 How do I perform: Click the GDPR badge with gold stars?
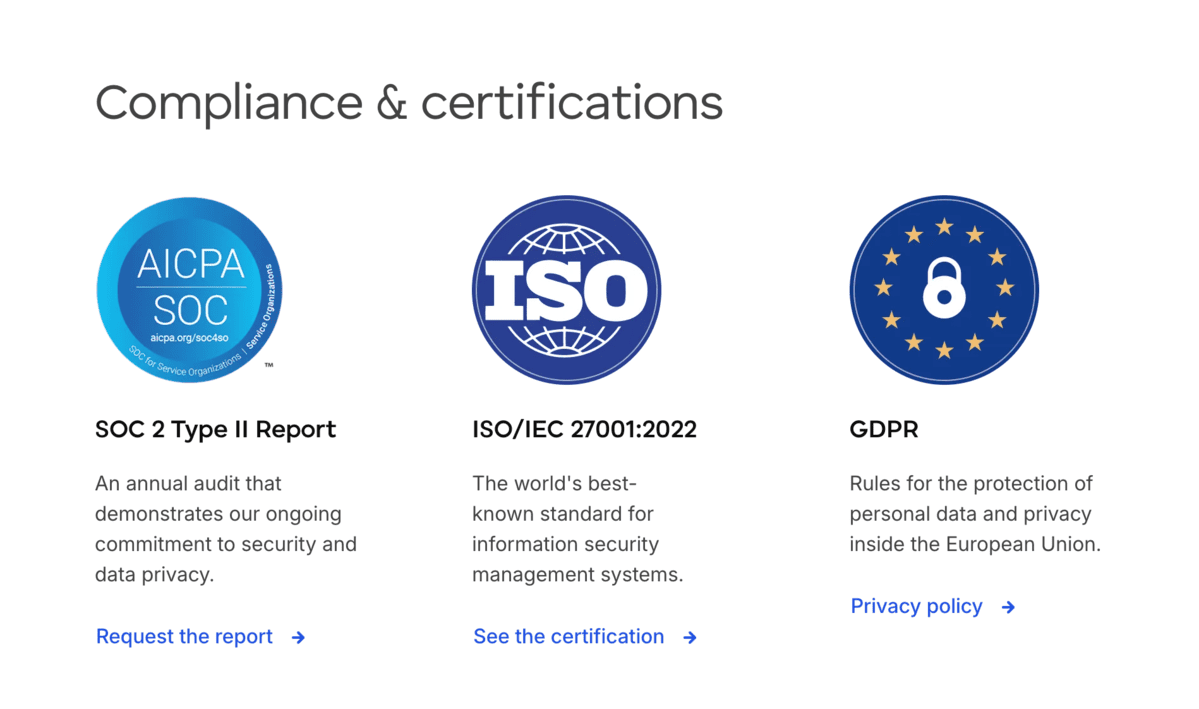coord(943,289)
